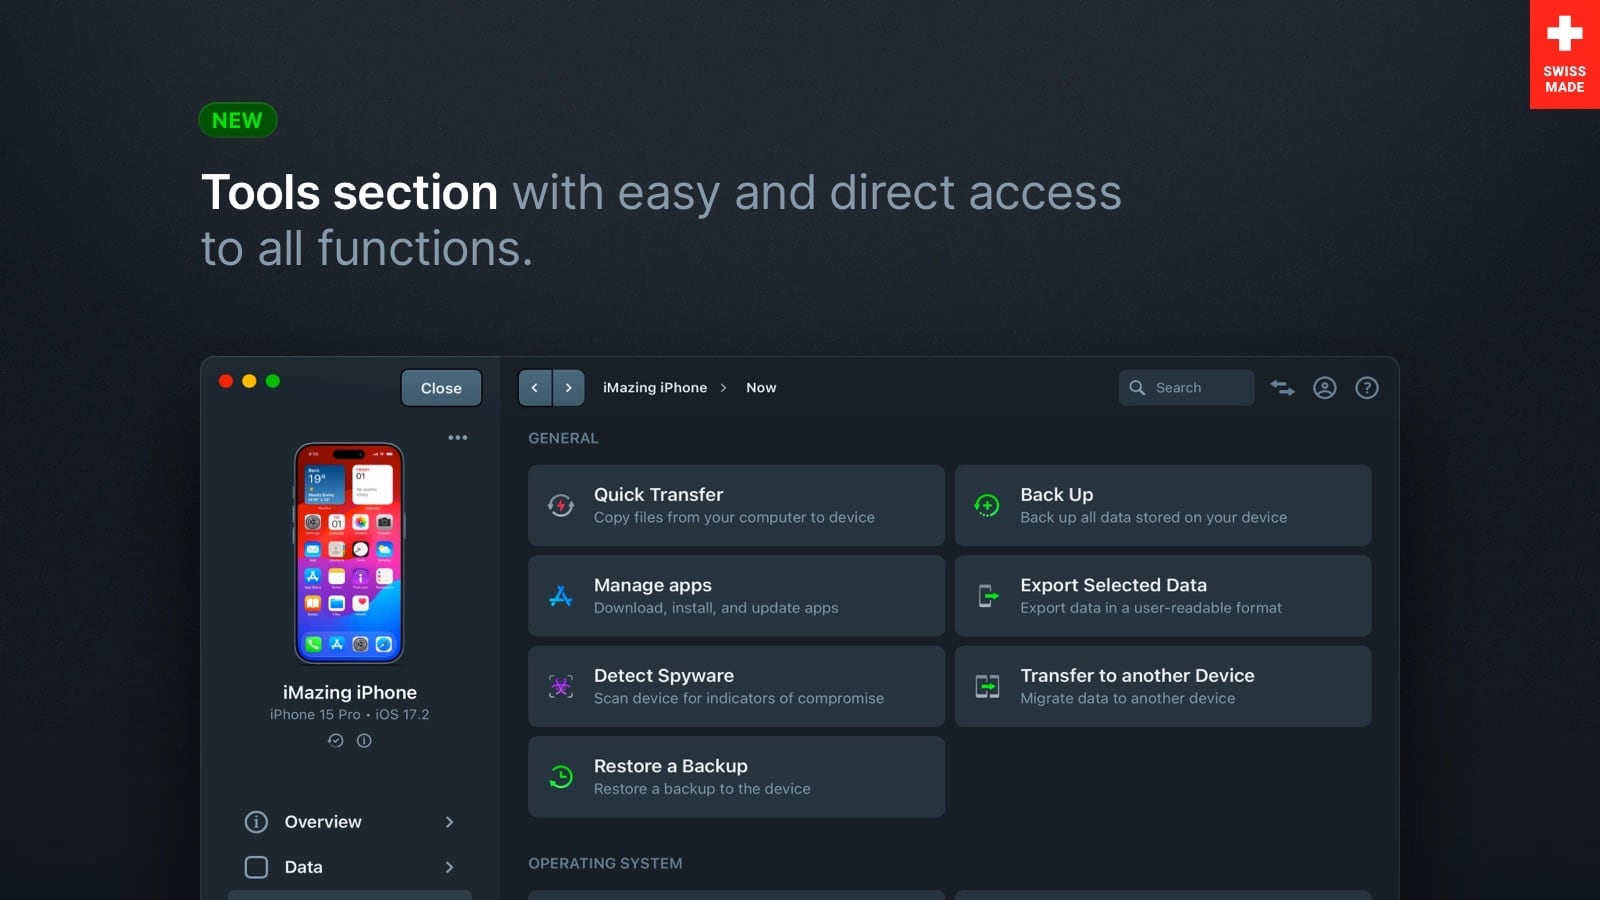
Task: Click the Detect Spyware bug icon
Action: click(x=561, y=687)
